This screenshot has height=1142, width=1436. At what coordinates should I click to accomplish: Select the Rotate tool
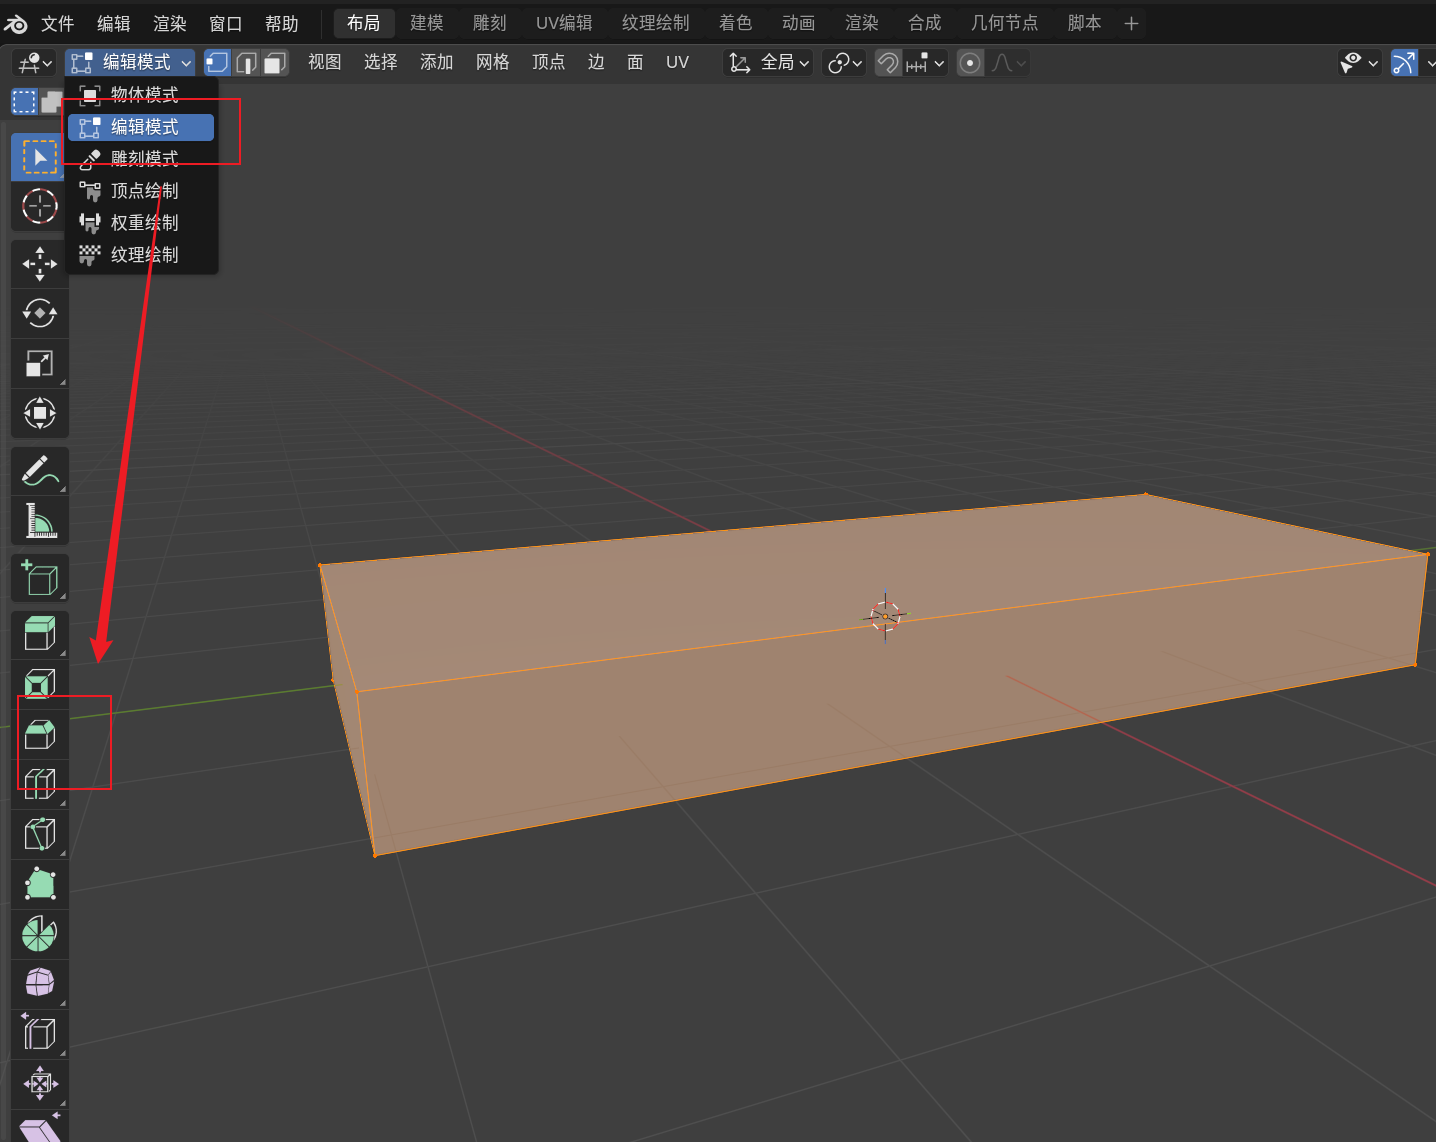point(40,313)
